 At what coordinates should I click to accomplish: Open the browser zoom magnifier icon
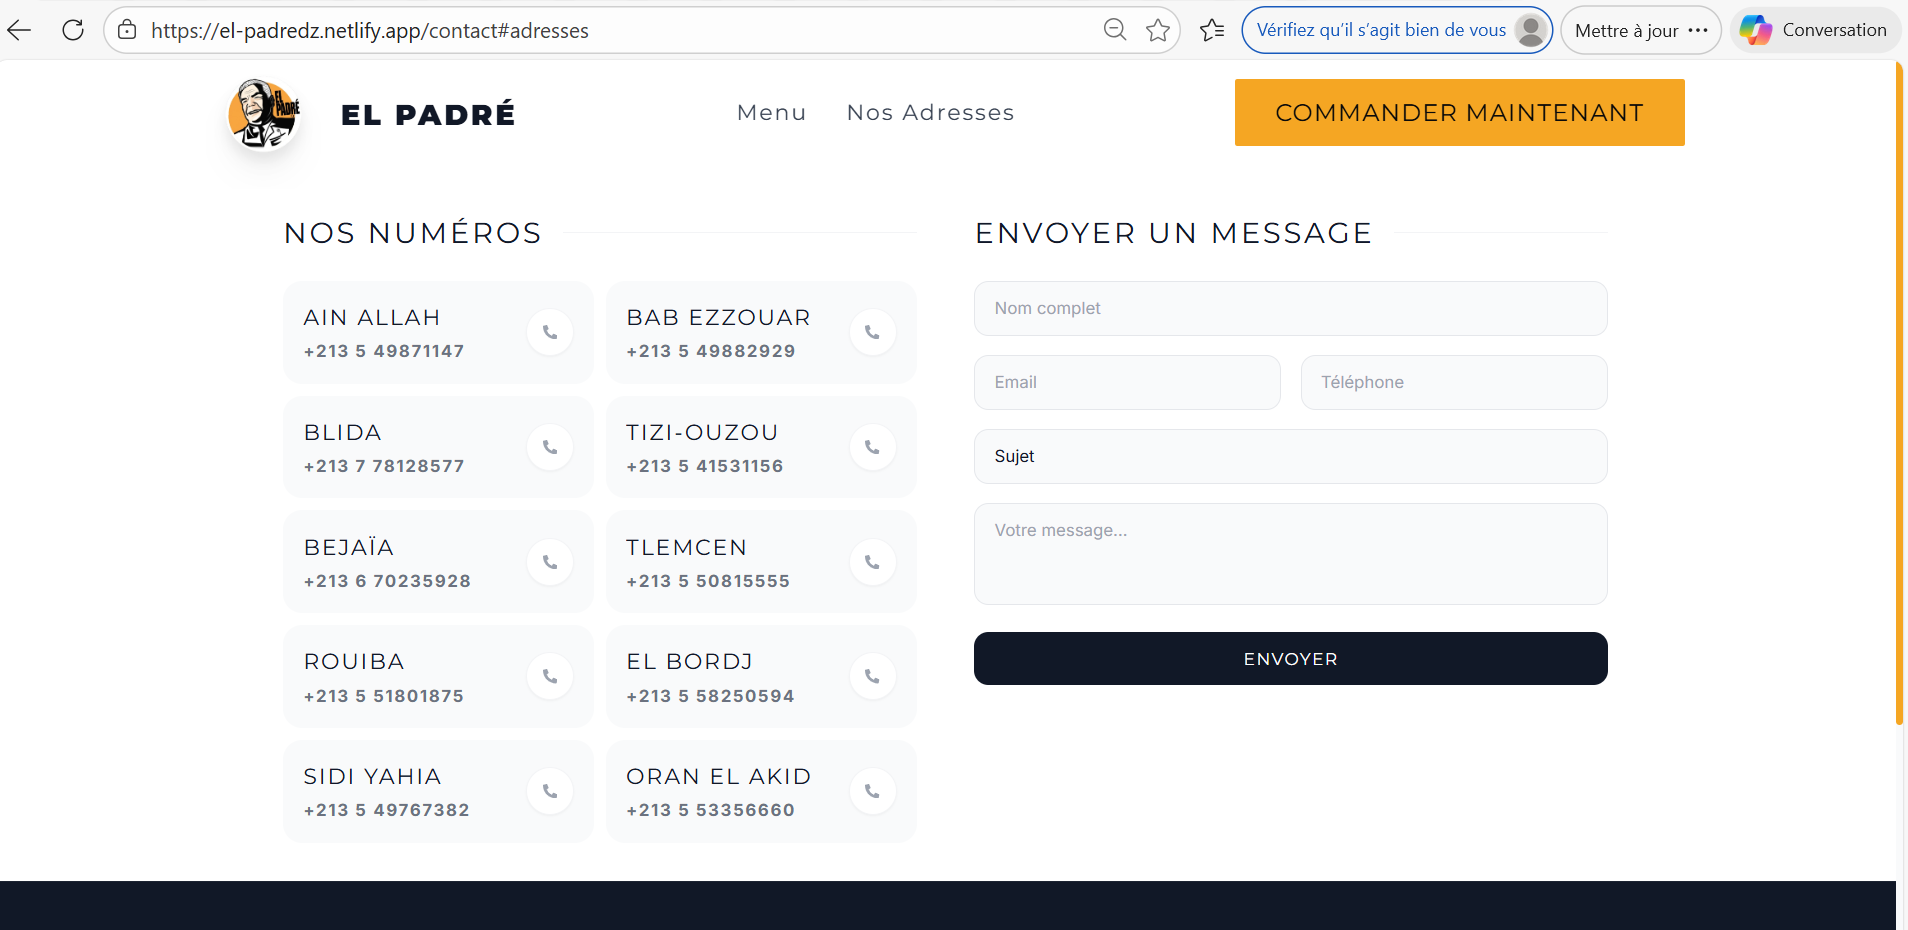[1115, 30]
